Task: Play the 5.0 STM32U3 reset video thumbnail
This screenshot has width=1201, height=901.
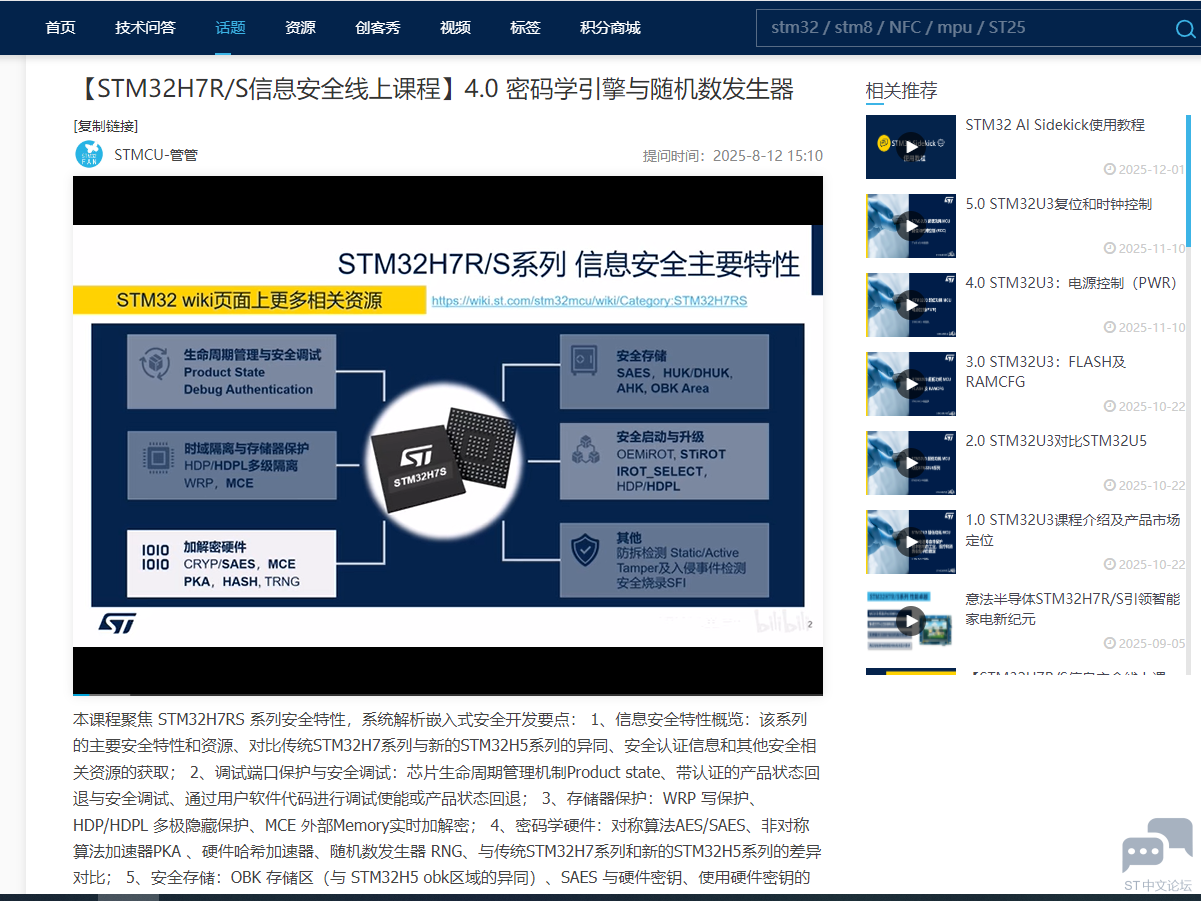Action: [910, 226]
